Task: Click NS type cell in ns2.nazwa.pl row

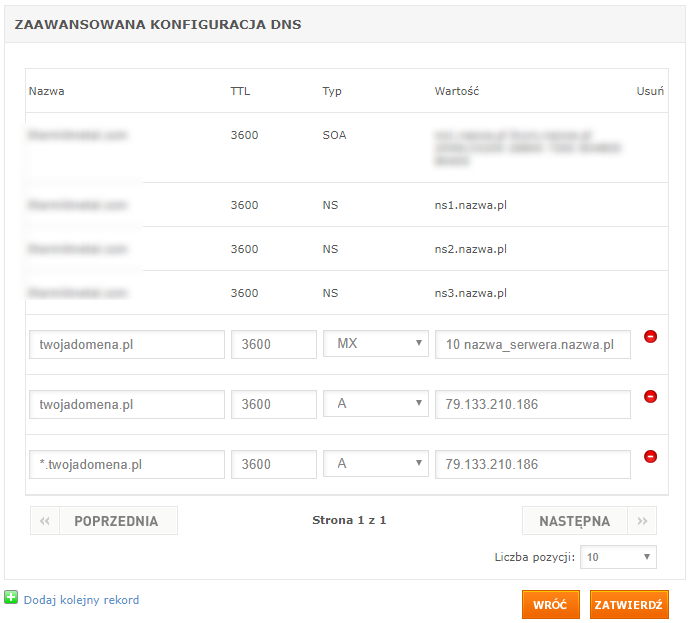Action: pyautogui.click(x=330, y=249)
